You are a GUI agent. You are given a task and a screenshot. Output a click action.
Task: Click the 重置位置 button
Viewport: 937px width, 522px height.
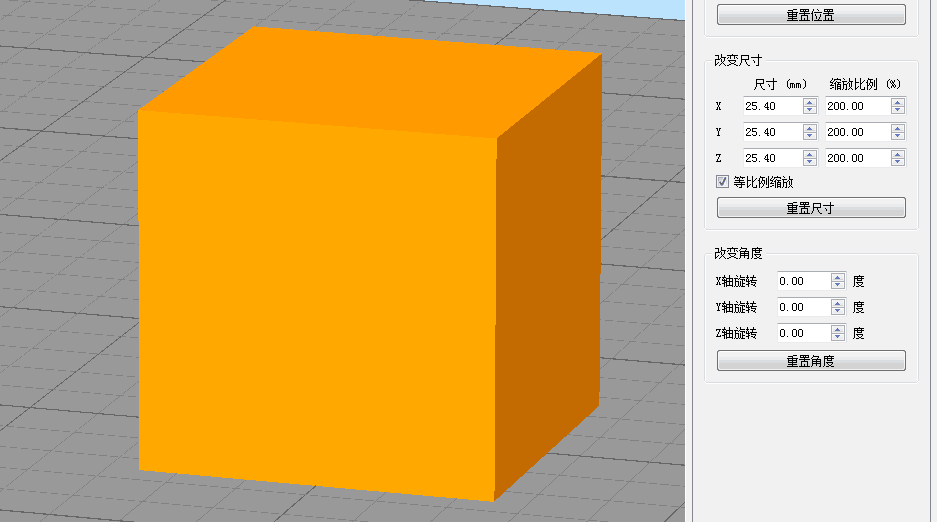click(x=811, y=15)
